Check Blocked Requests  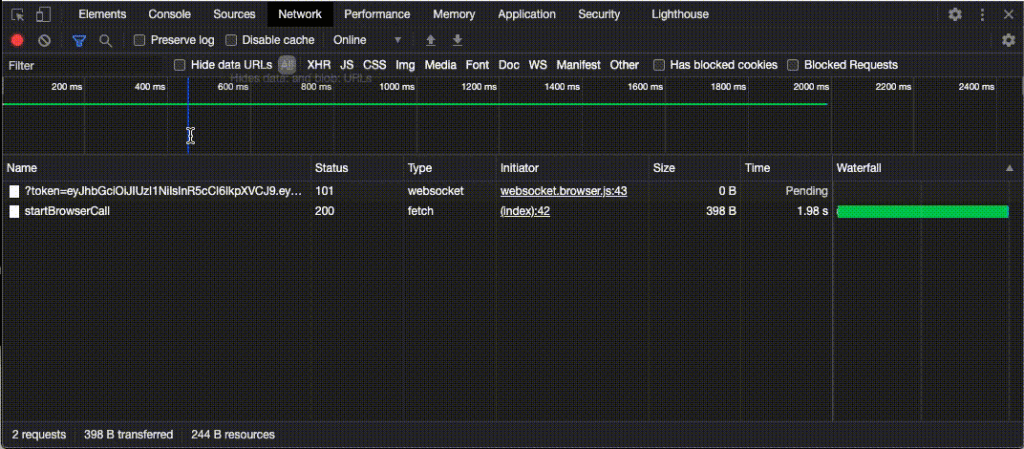(x=793, y=65)
